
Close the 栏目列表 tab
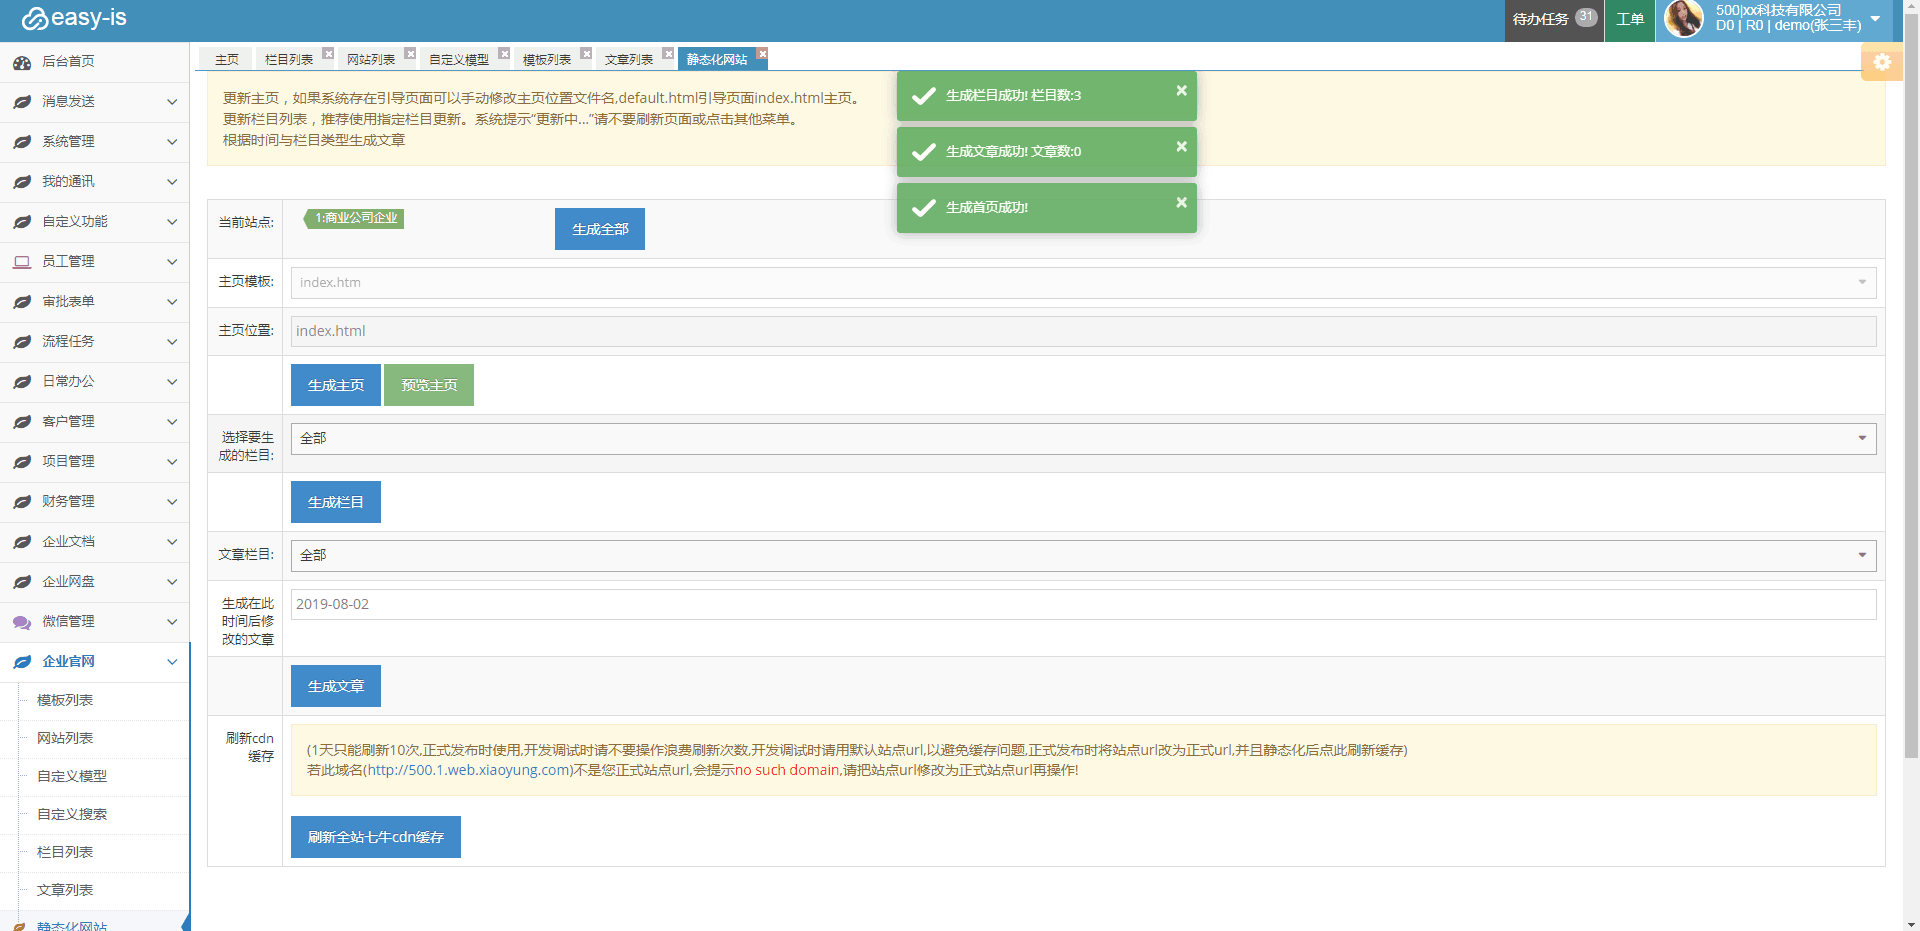click(328, 53)
